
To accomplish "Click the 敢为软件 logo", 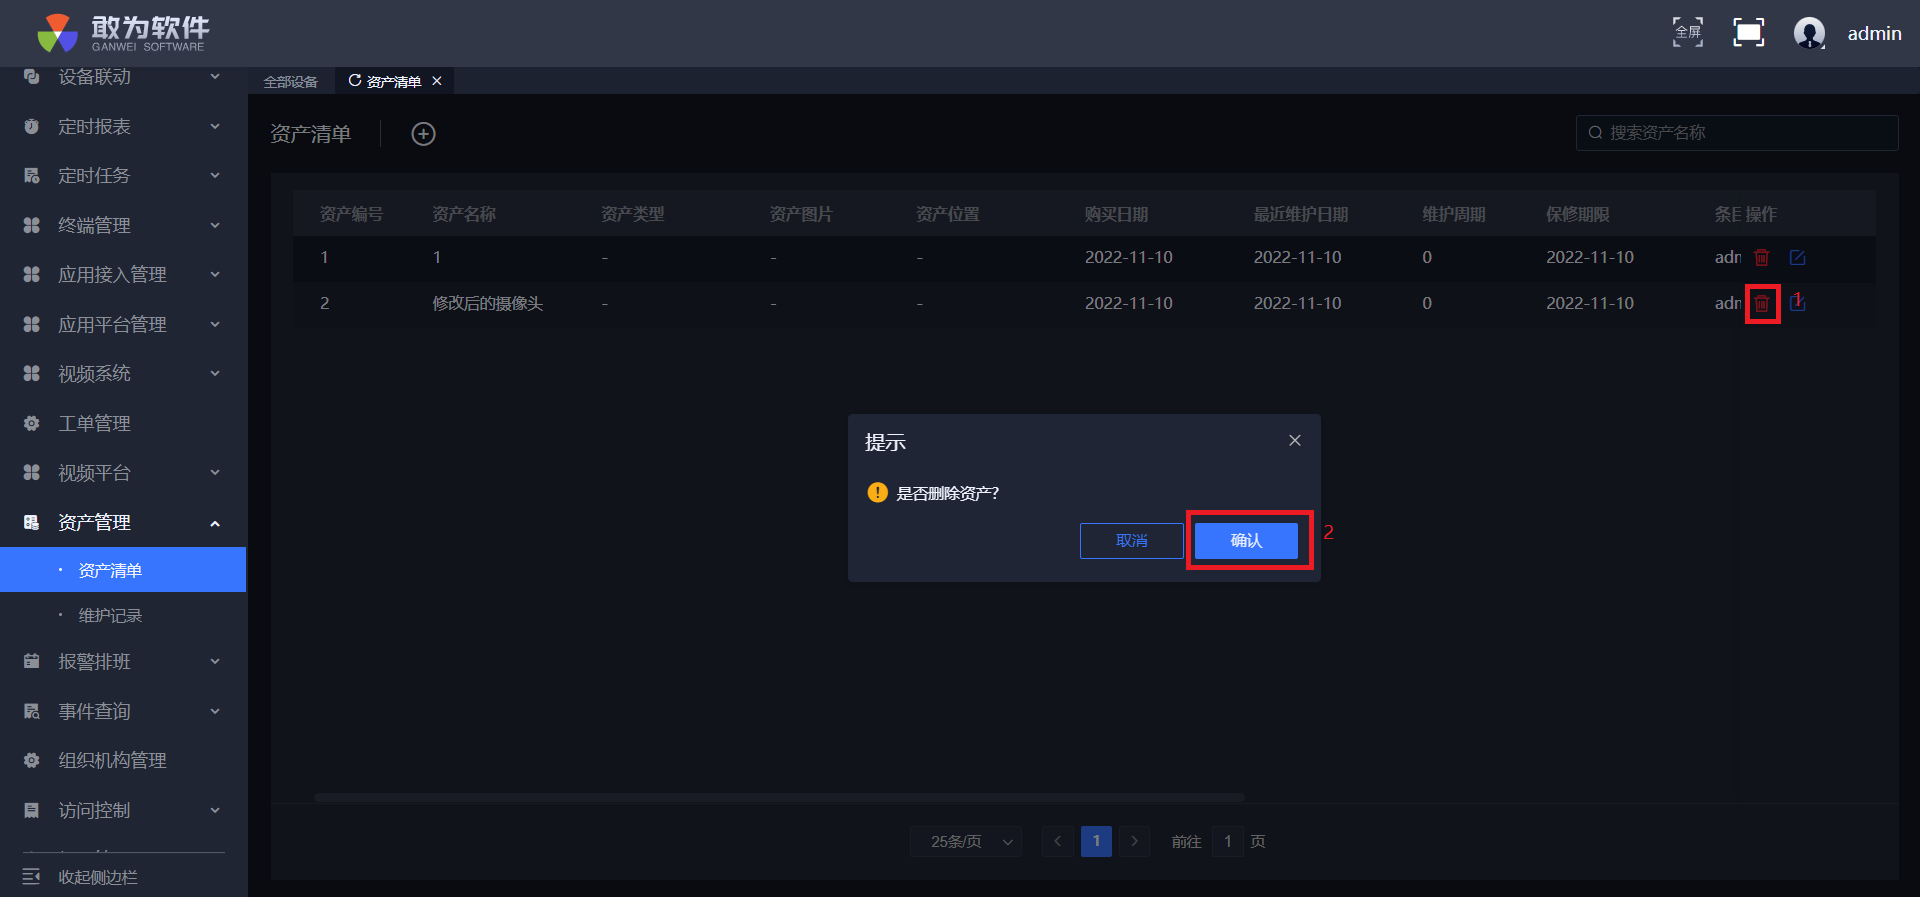I will (123, 33).
